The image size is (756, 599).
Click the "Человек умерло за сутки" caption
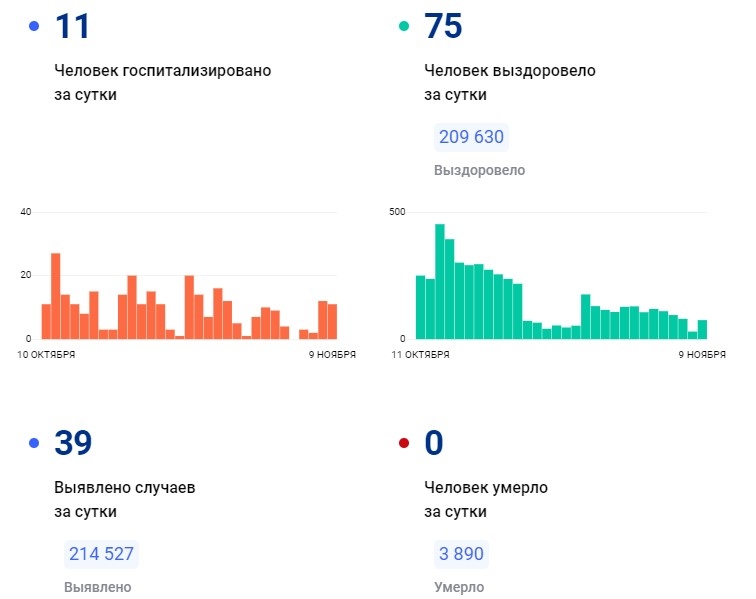485,499
